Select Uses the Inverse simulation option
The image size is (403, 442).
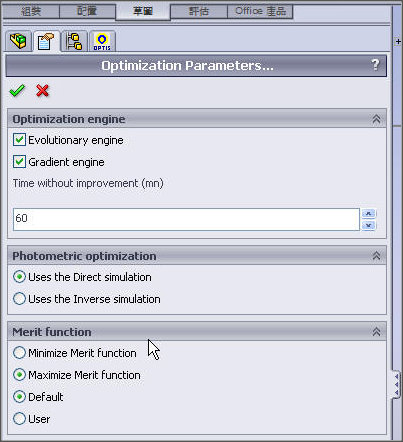[x=19, y=299]
